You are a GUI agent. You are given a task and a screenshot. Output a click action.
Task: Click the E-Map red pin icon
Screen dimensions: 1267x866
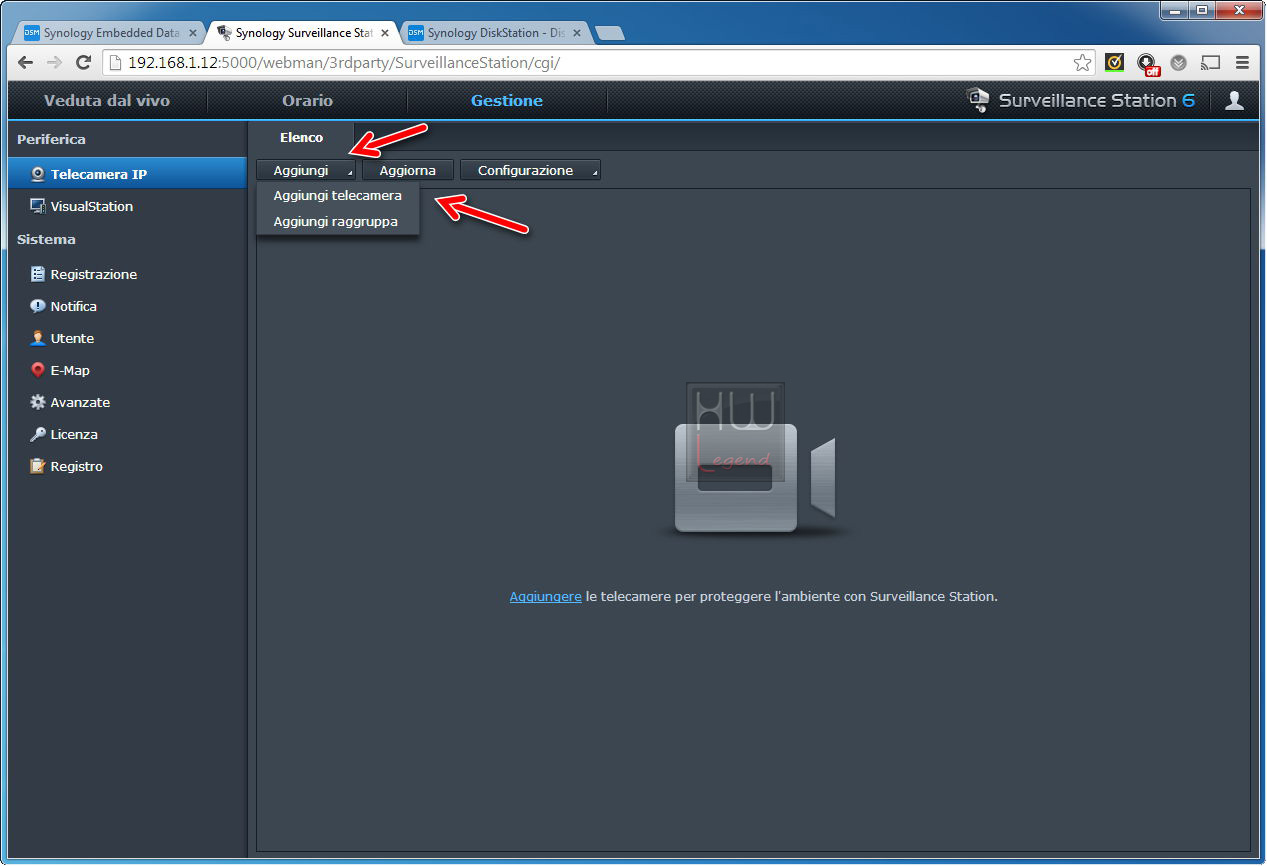[x=38, y=370]
